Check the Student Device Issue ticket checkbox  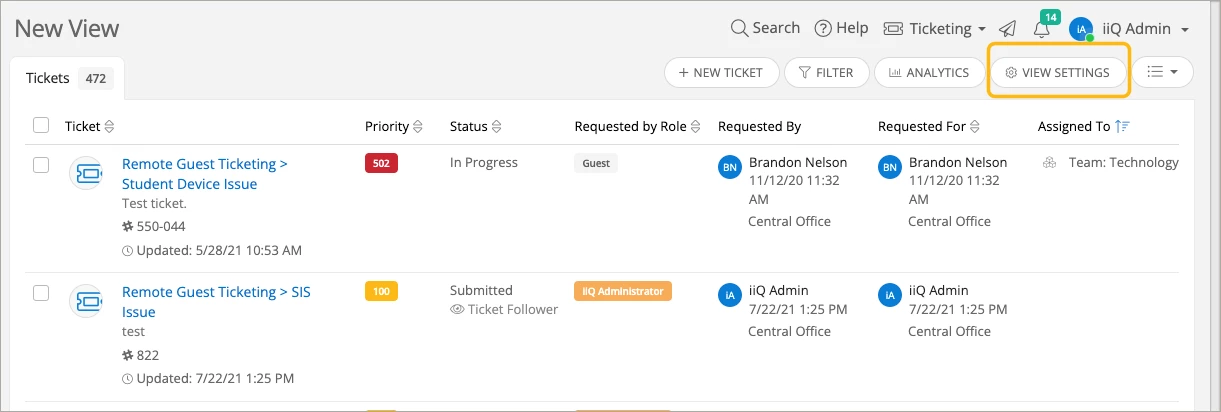[x=41, y=165]
